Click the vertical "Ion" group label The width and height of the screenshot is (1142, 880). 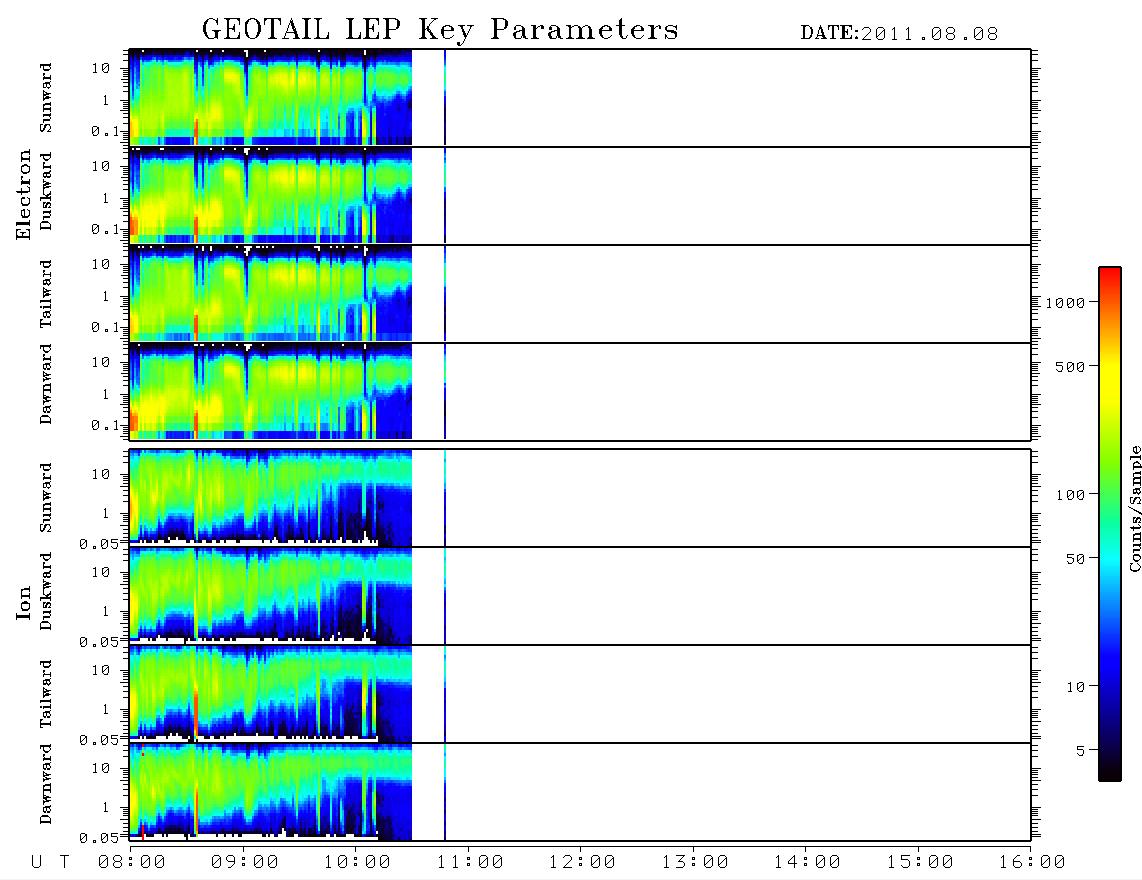point(23,602)
